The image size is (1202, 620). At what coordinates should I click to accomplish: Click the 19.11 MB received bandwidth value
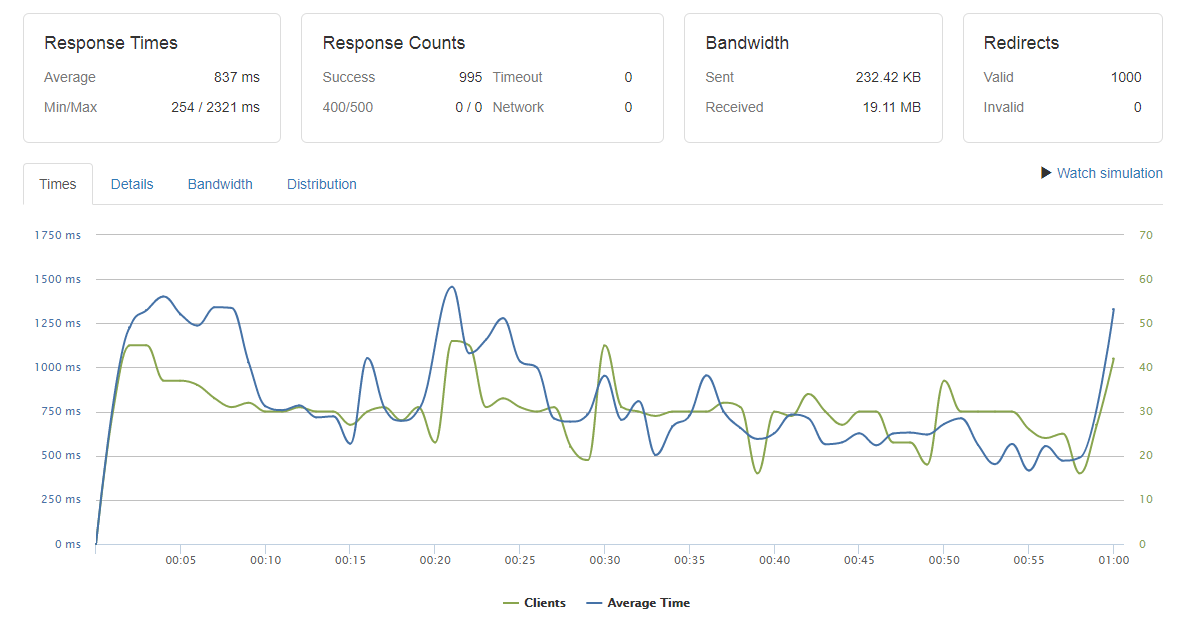tap(893, 107)
